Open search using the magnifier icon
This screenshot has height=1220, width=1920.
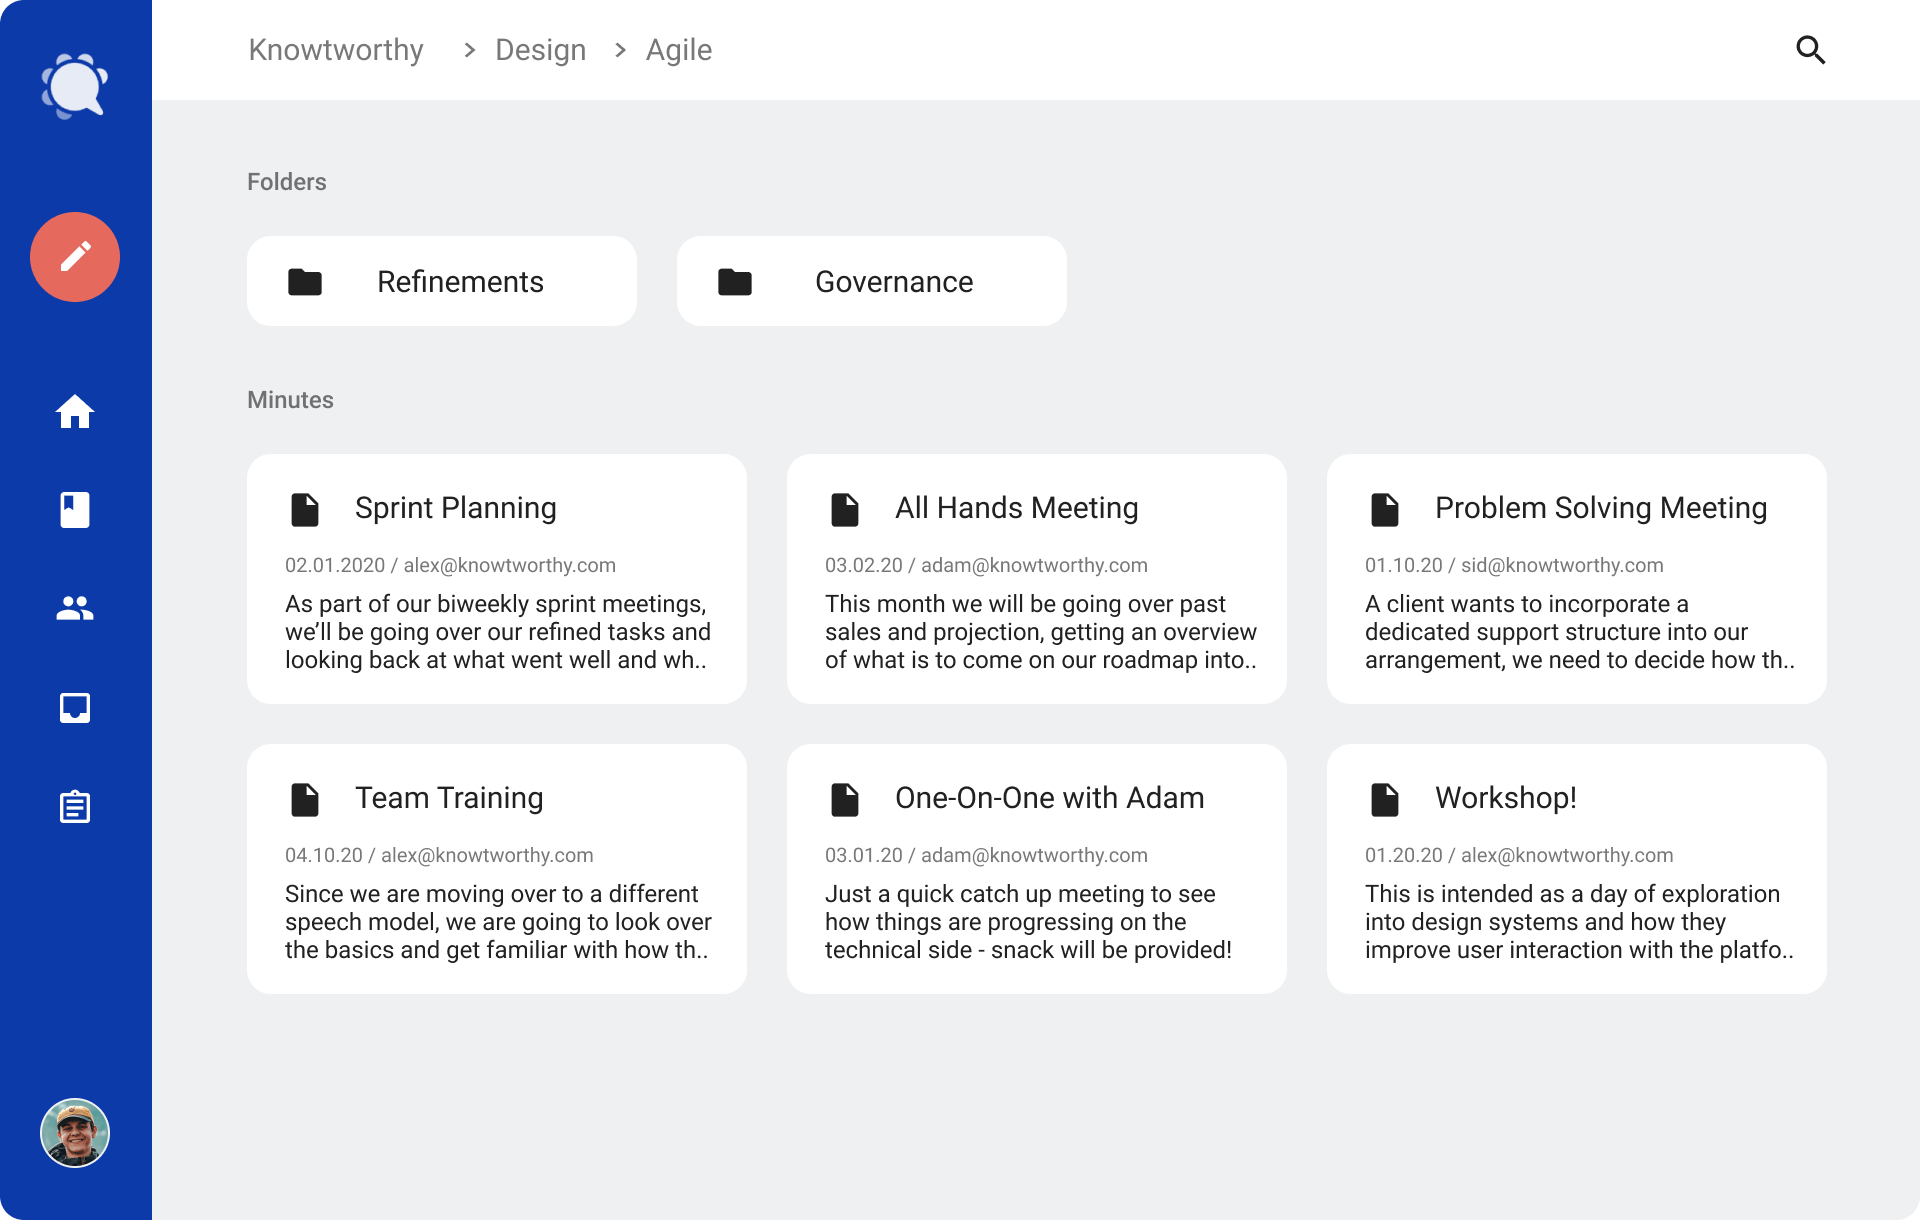(x=1810, y=49)
